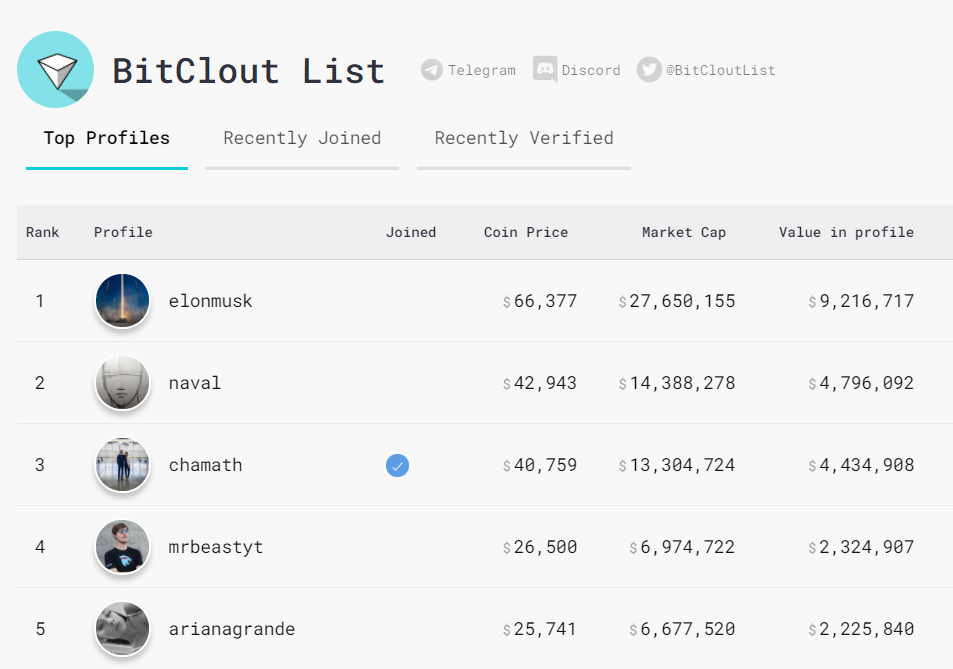Image resolution: width=953 pixels, height=669 pixels.
Task: Open arianagrande's avatar image
Action: coord(122,629)
